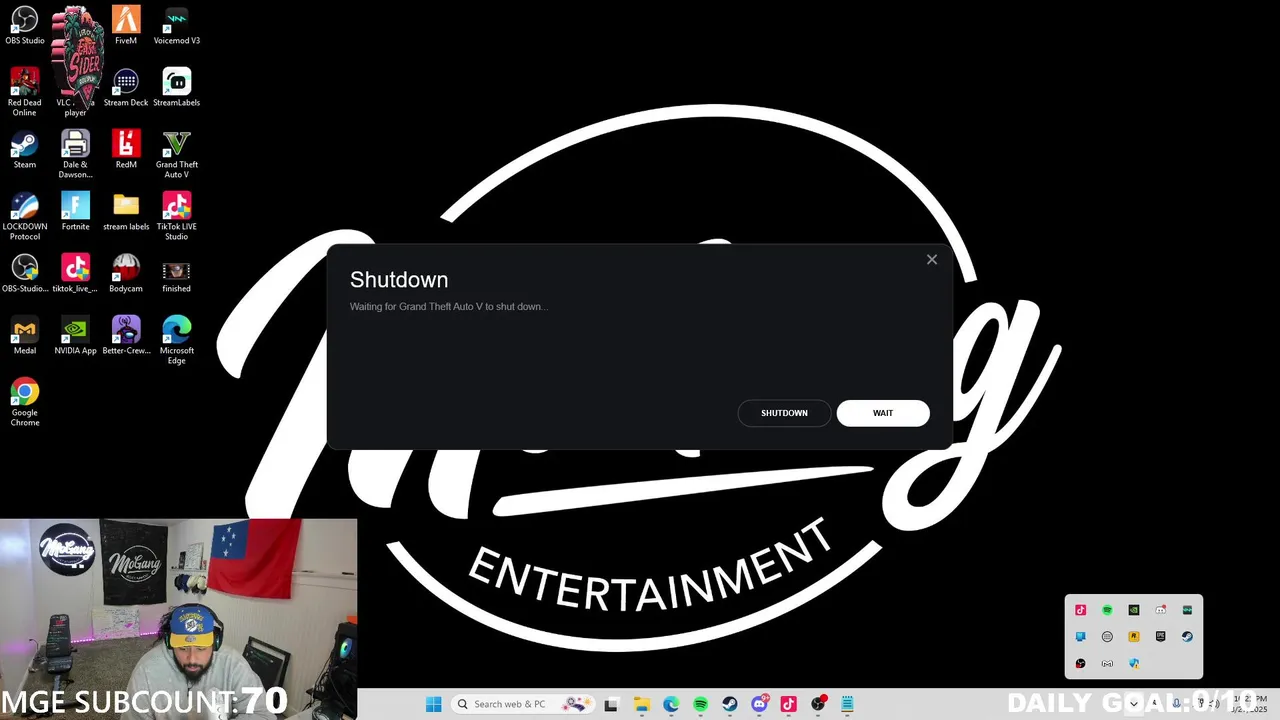Switch to Steam on the taskbar
Viewport: 1280px width, 720px height.
(730, 704)
